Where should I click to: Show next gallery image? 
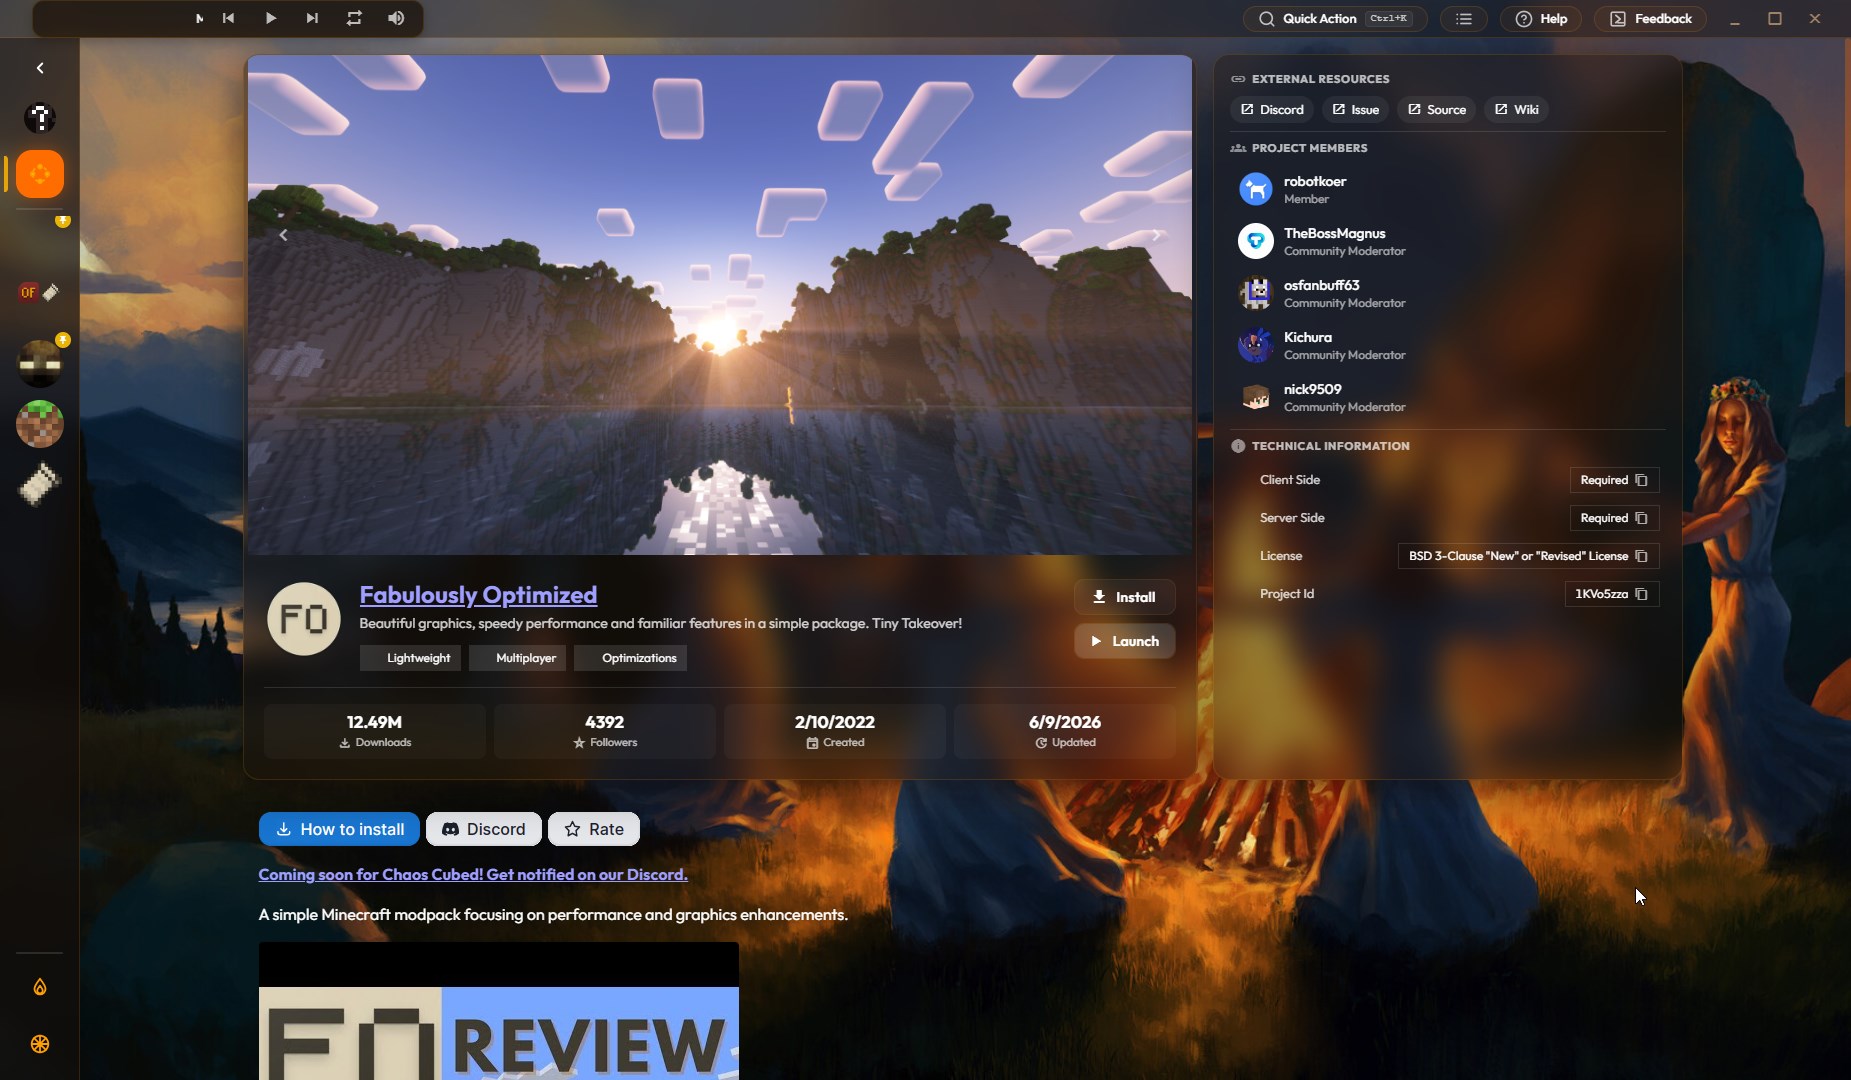(1156, 235)
